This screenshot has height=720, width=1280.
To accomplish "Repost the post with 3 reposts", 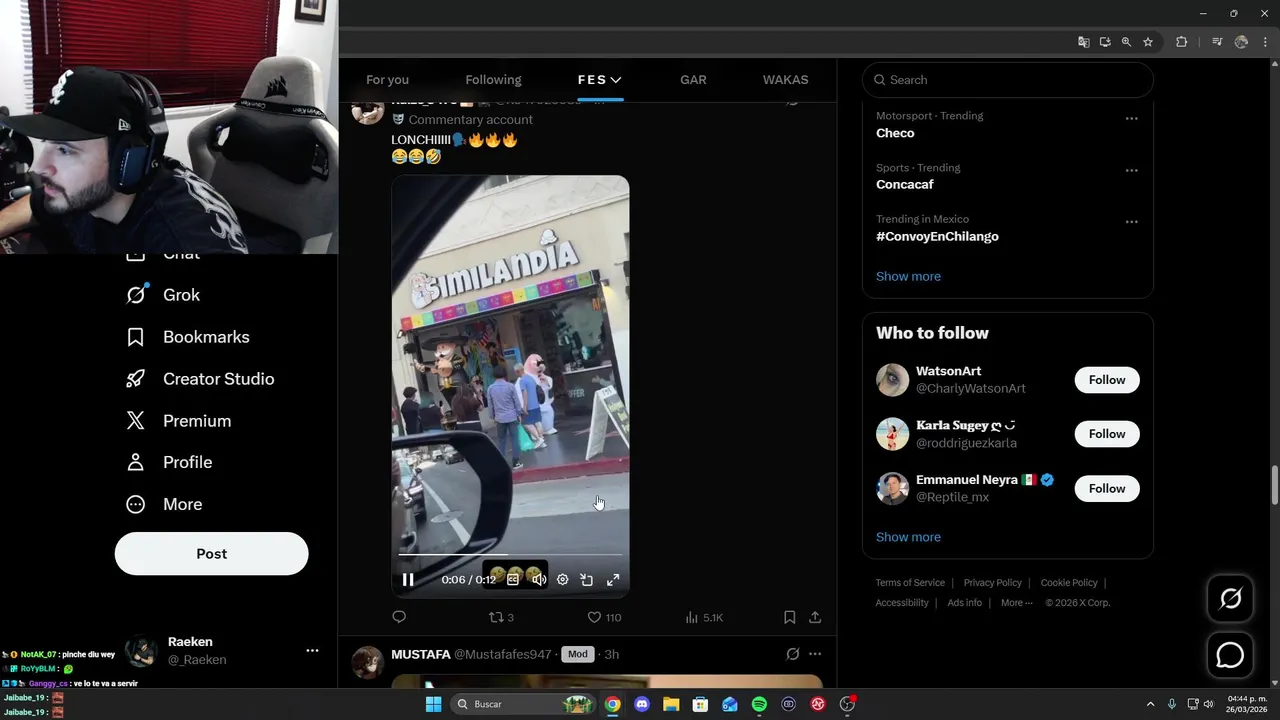I will tap(500, 617).
